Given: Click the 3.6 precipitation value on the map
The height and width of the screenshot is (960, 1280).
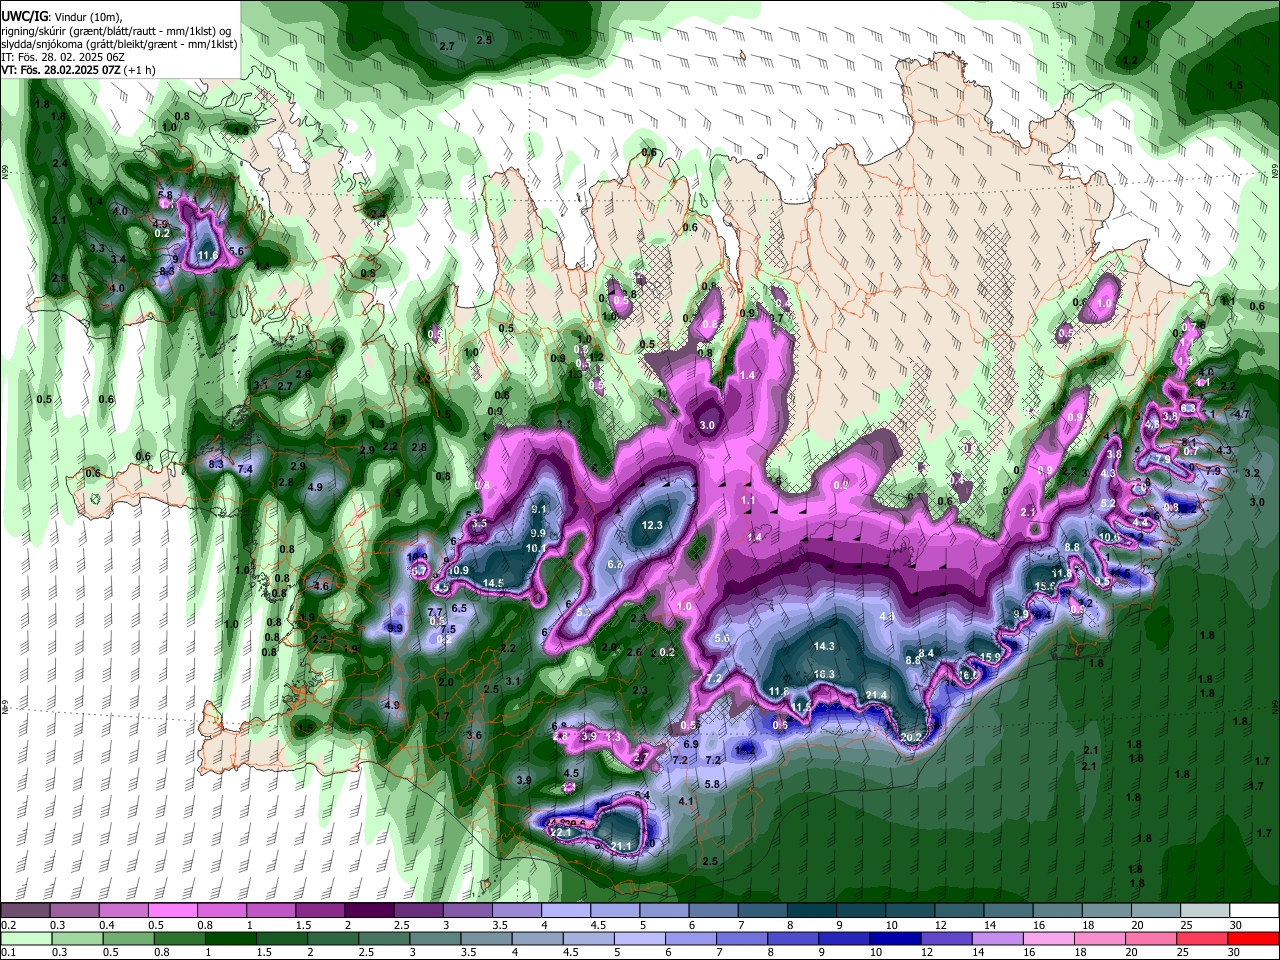Looking at the screenshot, I should pyautogui.click(x=474, y=735).
